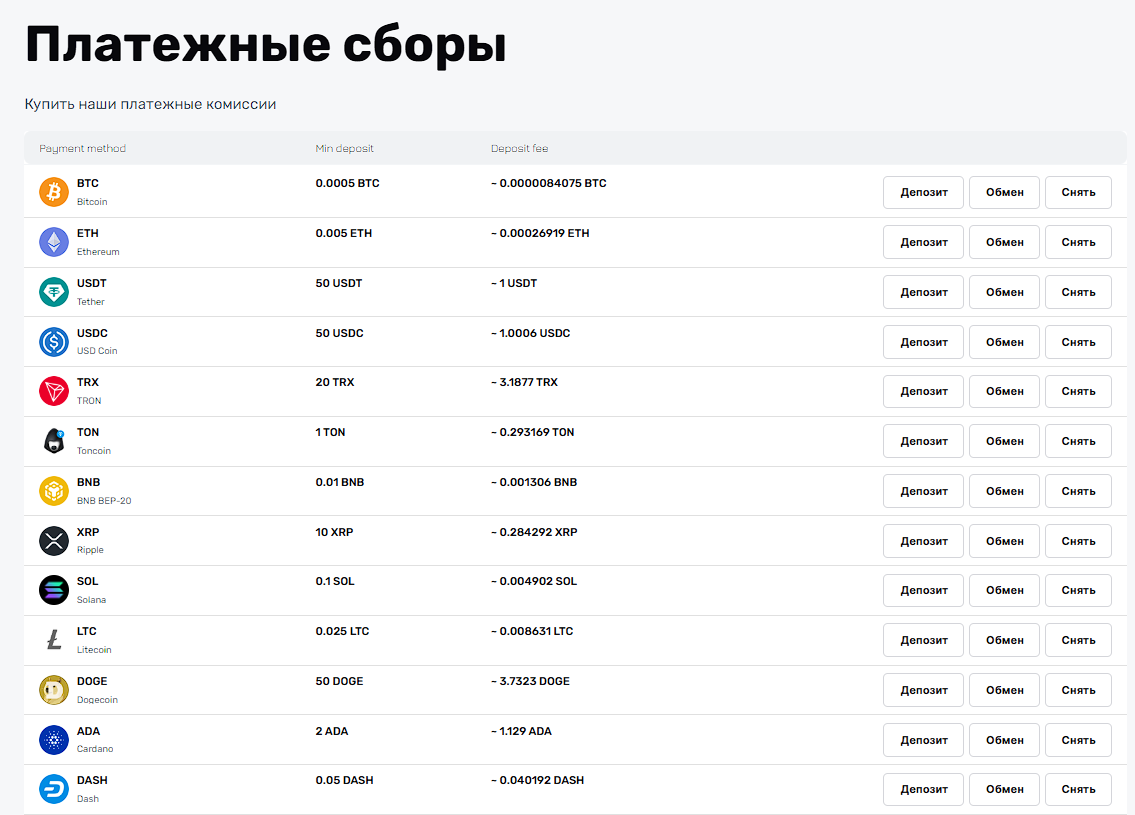Click Снять in the TON row
This screenshot has height=815, width=1135.
[x=1079, y=442]
